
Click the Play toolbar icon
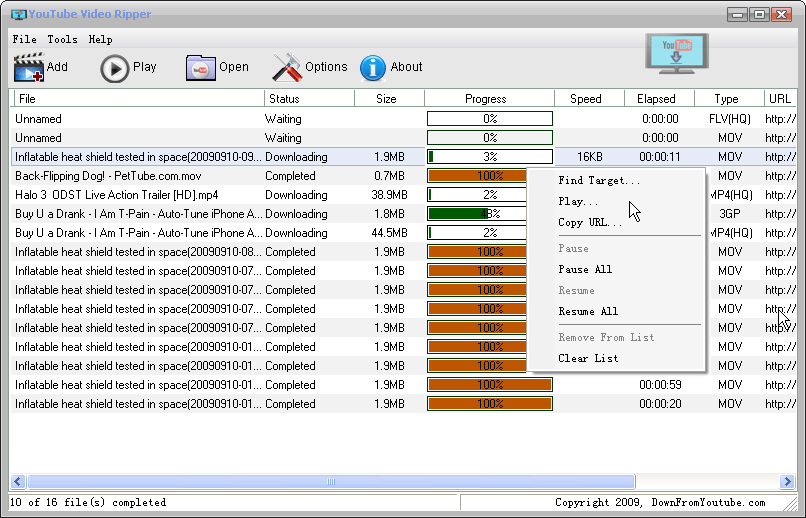click(114, 68)
